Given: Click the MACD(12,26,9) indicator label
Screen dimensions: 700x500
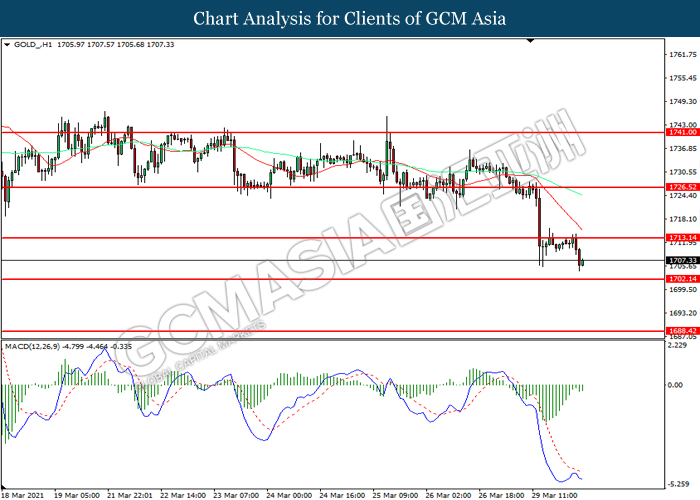Looking at the screenshot, I should pos(32,346).
